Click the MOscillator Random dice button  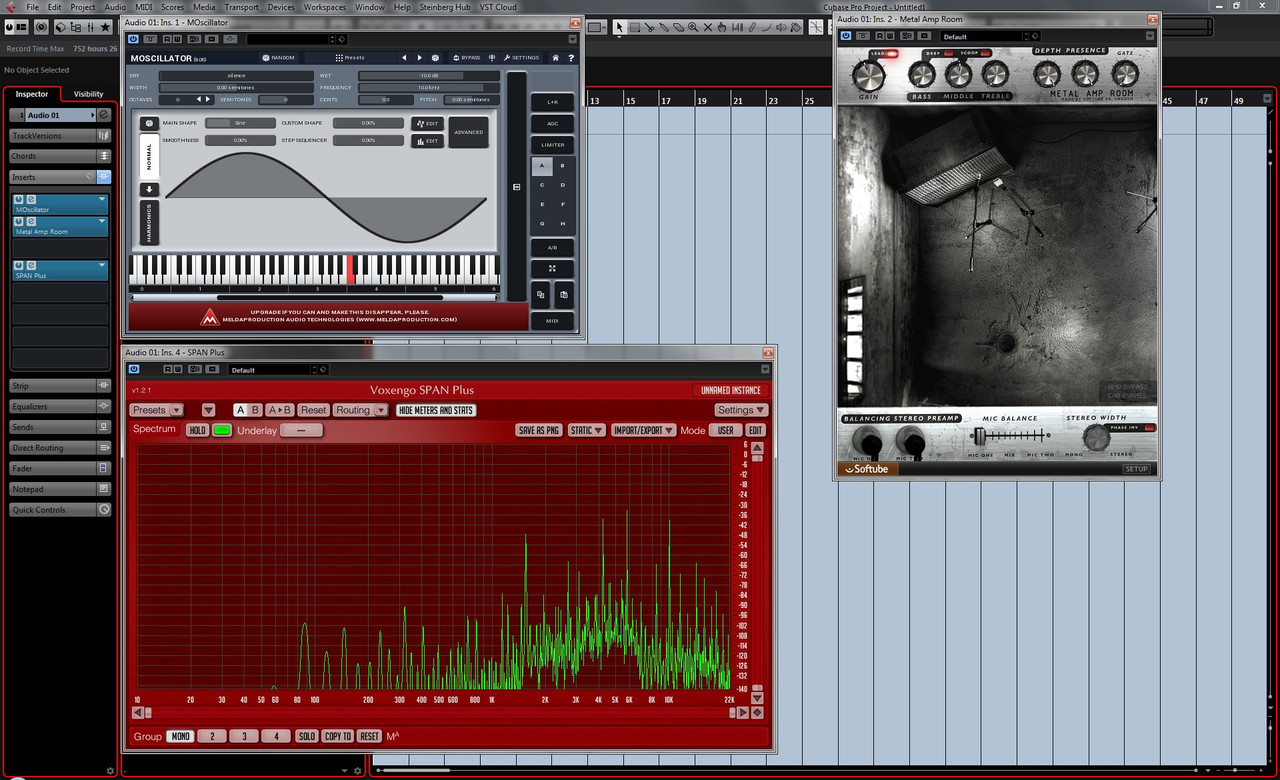278,57
